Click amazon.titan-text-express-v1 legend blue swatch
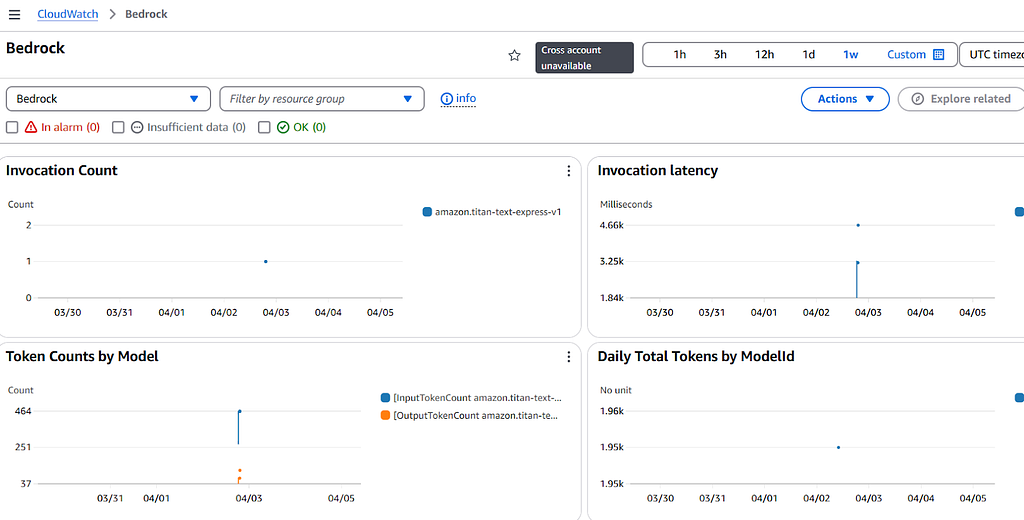Image resolution: width=1024 pixels, height=520 pixels. (x=427, y=212)
